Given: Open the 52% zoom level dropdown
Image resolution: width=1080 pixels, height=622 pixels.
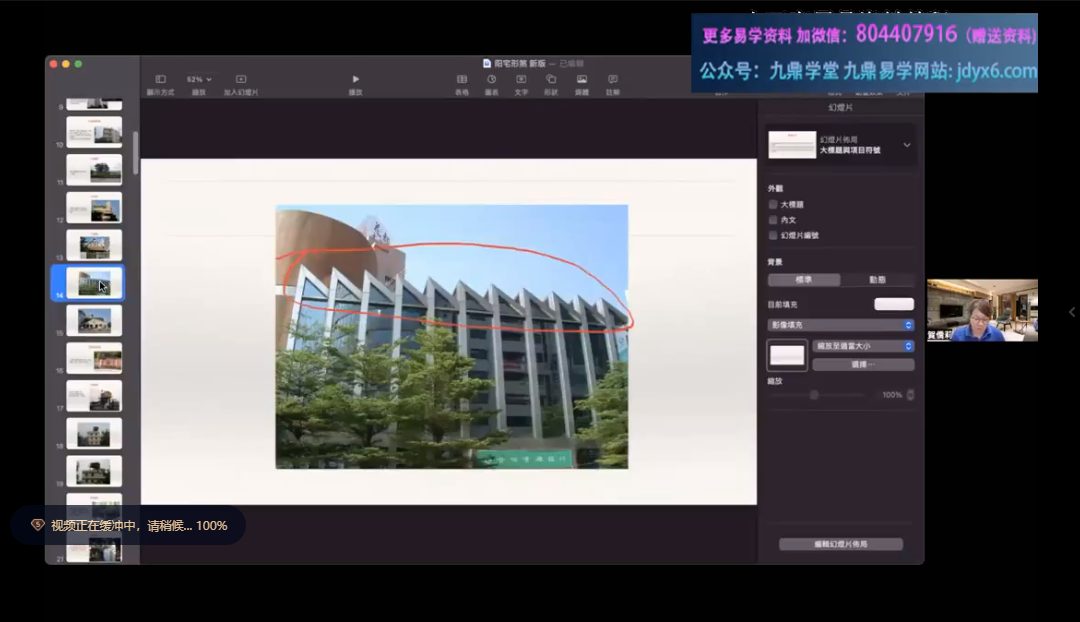Looking at the screenshot, I should pos(199,79).
